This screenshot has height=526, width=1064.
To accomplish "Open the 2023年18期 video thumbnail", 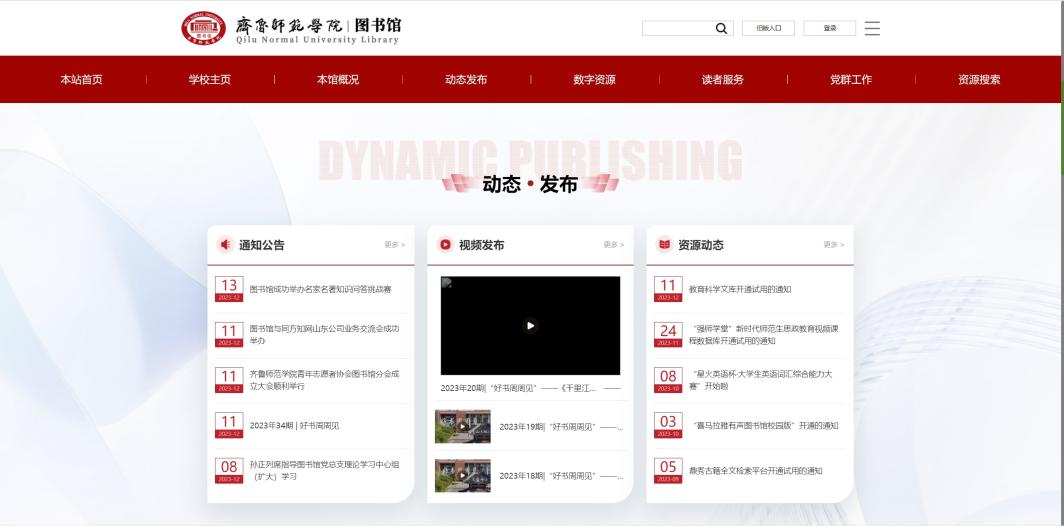I will coord(462,475).
